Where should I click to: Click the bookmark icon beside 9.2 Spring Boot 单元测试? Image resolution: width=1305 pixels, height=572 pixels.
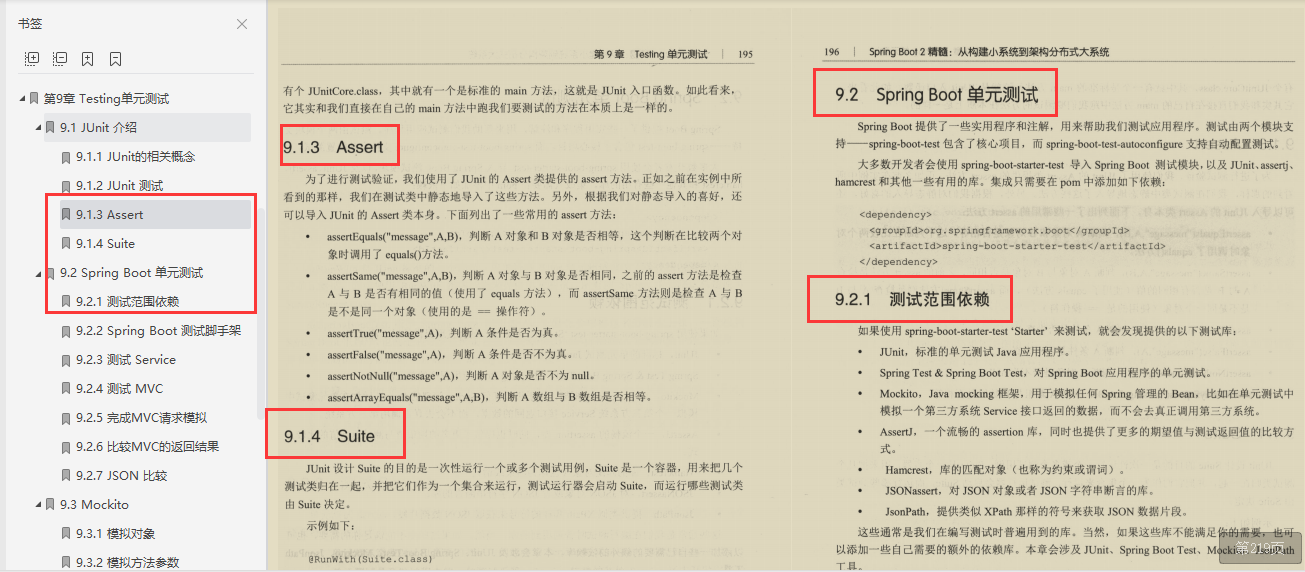[x=49, y=273]
